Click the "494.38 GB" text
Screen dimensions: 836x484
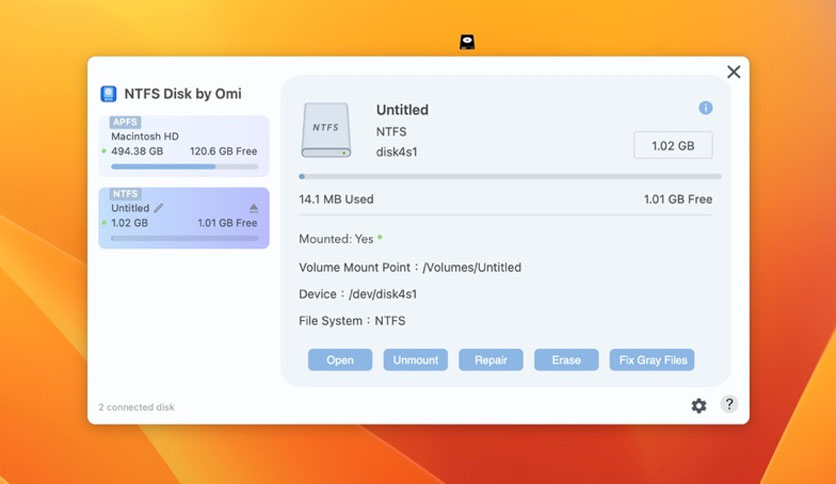137,151
